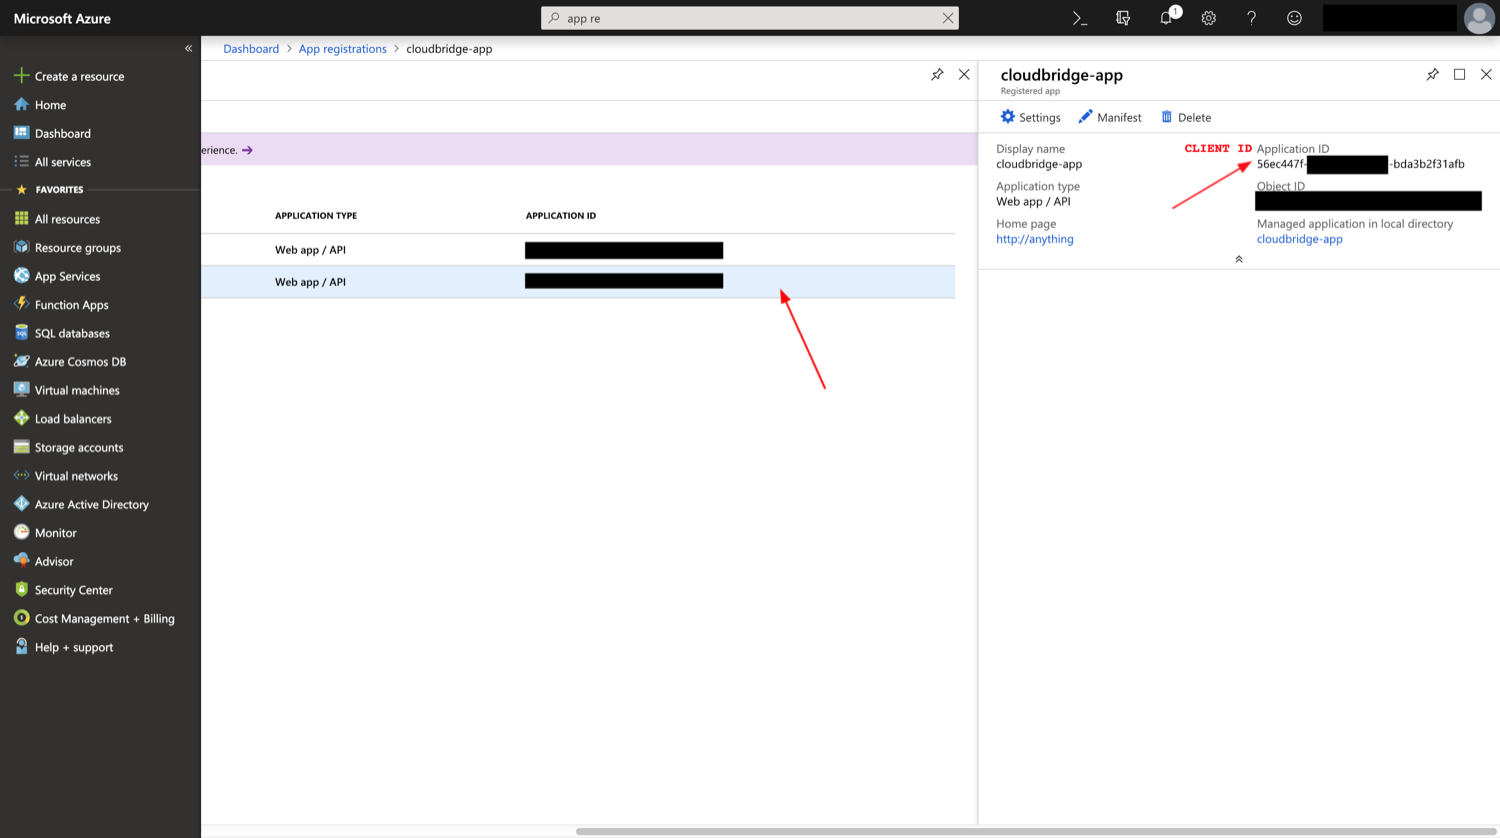
Task: Click the horizontal scrollbar at the bottom
Action: point(1036,831)
